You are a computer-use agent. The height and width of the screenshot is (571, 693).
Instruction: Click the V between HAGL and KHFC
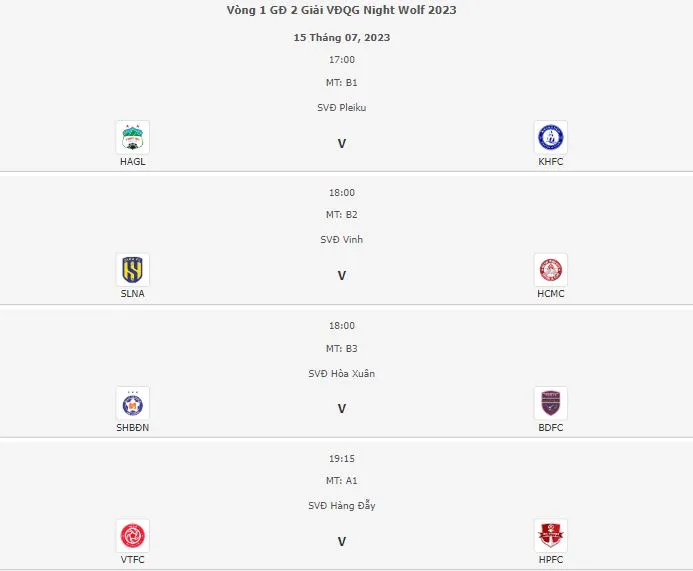point(341,143)
